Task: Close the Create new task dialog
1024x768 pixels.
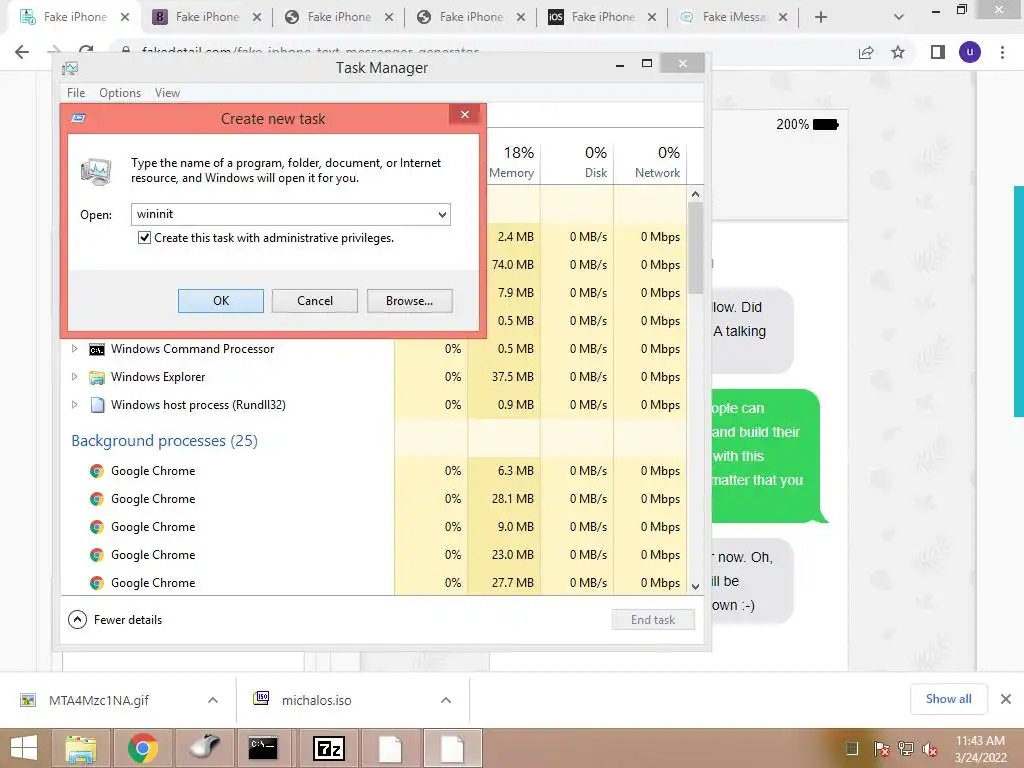Action: (x=465, y=114)
